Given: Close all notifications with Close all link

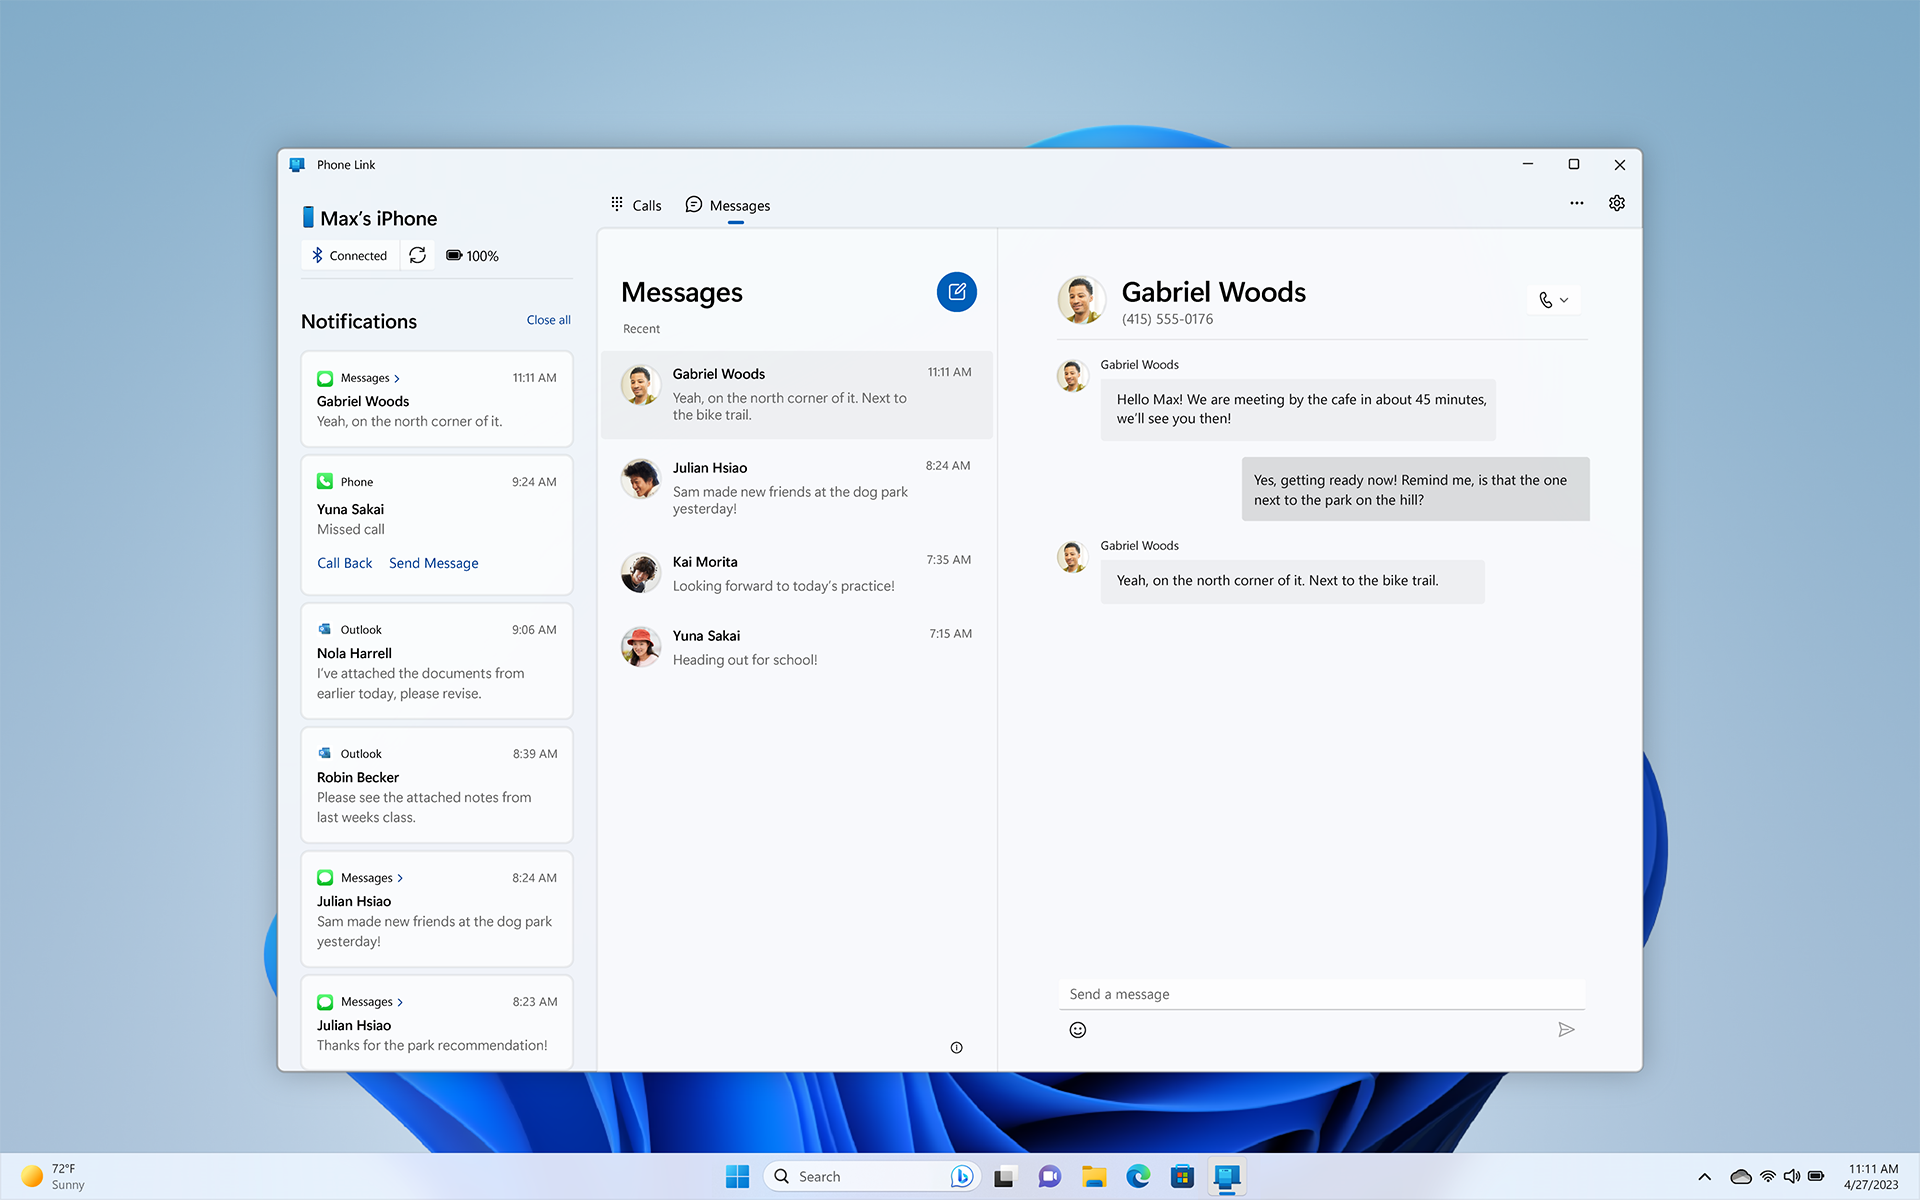Looking at the screenshot, I should coord(547,319).
